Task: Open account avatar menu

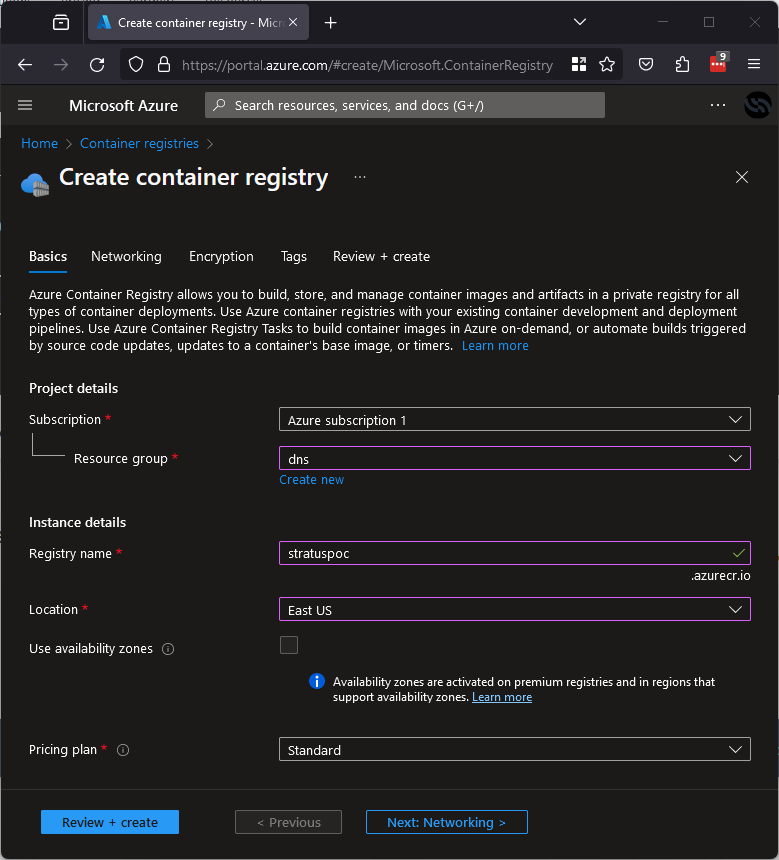Action: 758,104
